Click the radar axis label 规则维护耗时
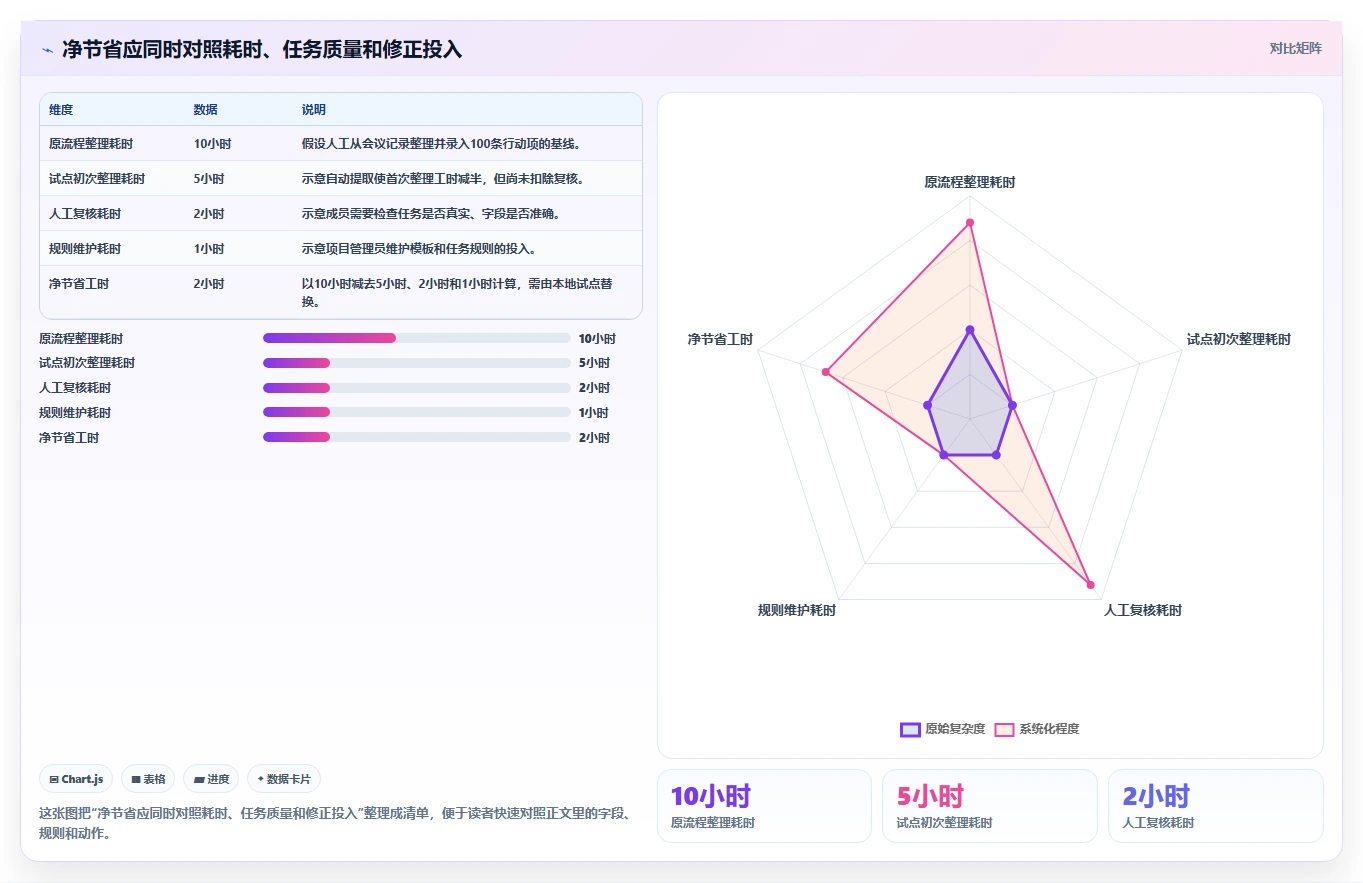Screen dimensions: 1363x883 click(x=797, y=610)
